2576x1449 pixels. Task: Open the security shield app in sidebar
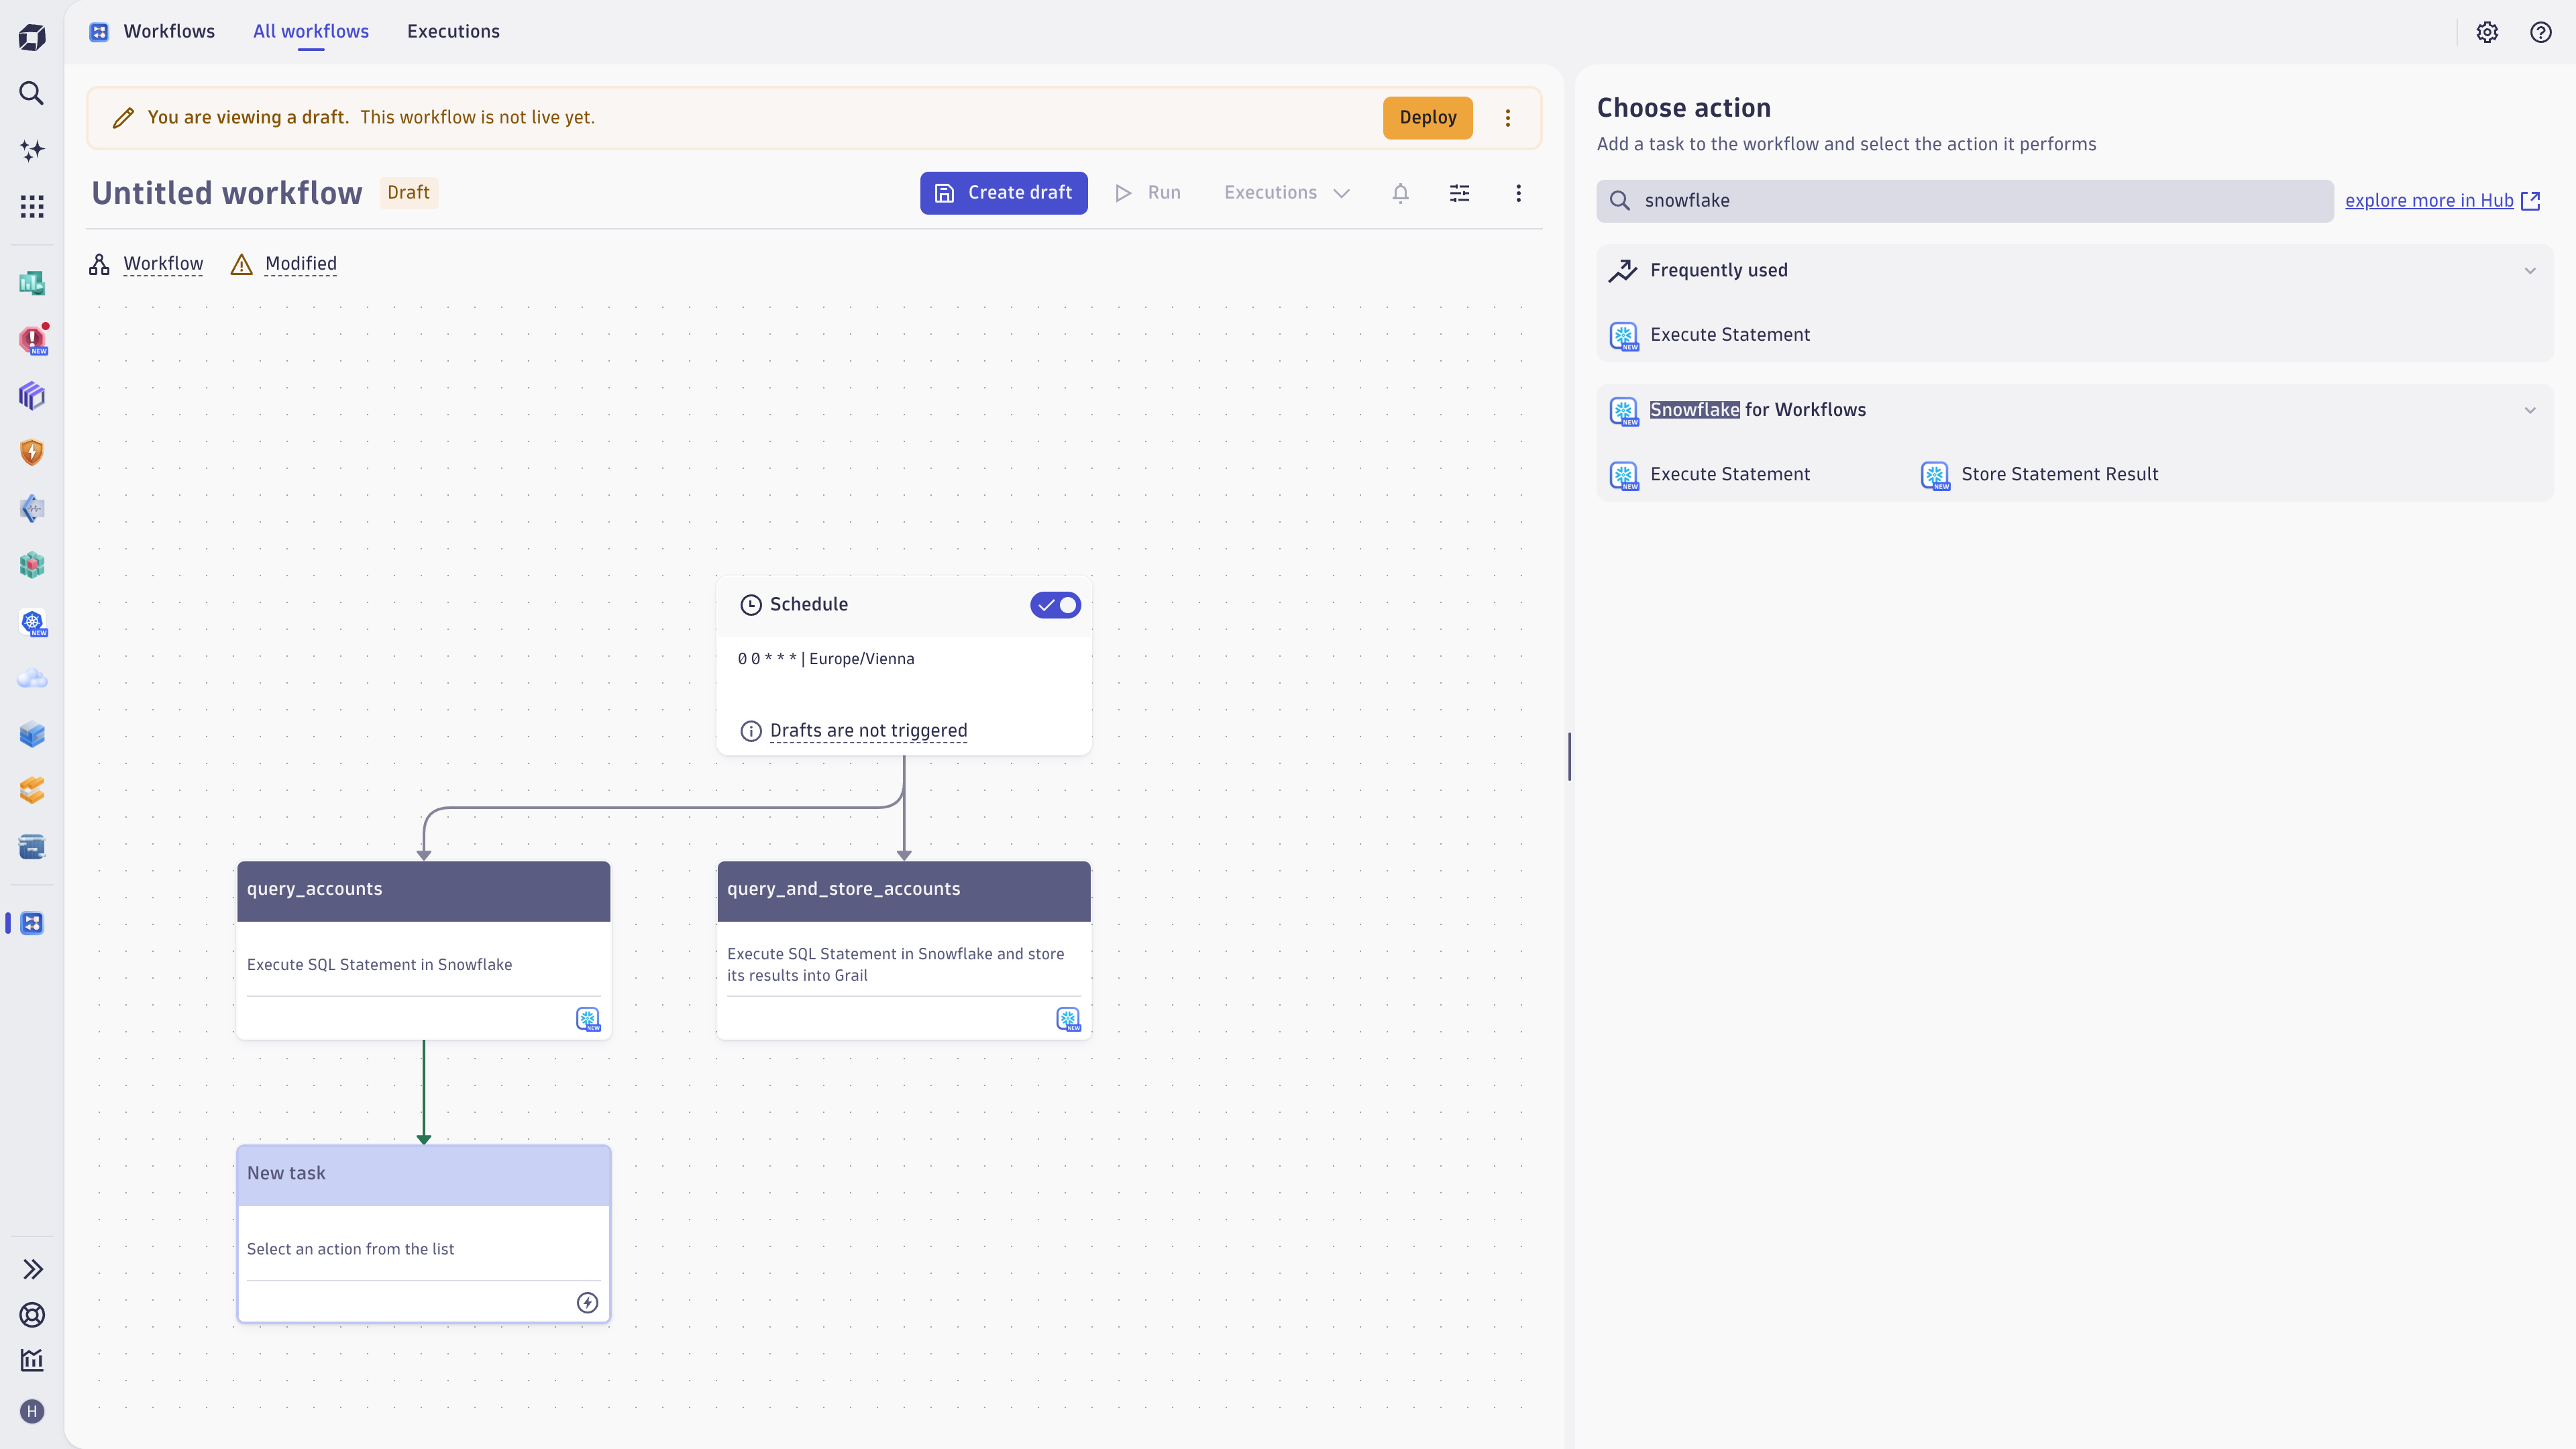[31, 452]
